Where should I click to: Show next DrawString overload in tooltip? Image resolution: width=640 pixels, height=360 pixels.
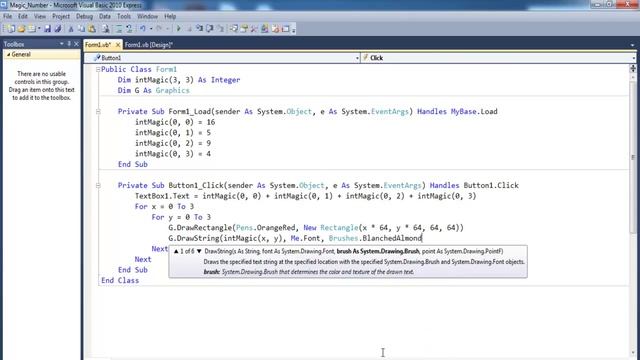coord(199,251)
